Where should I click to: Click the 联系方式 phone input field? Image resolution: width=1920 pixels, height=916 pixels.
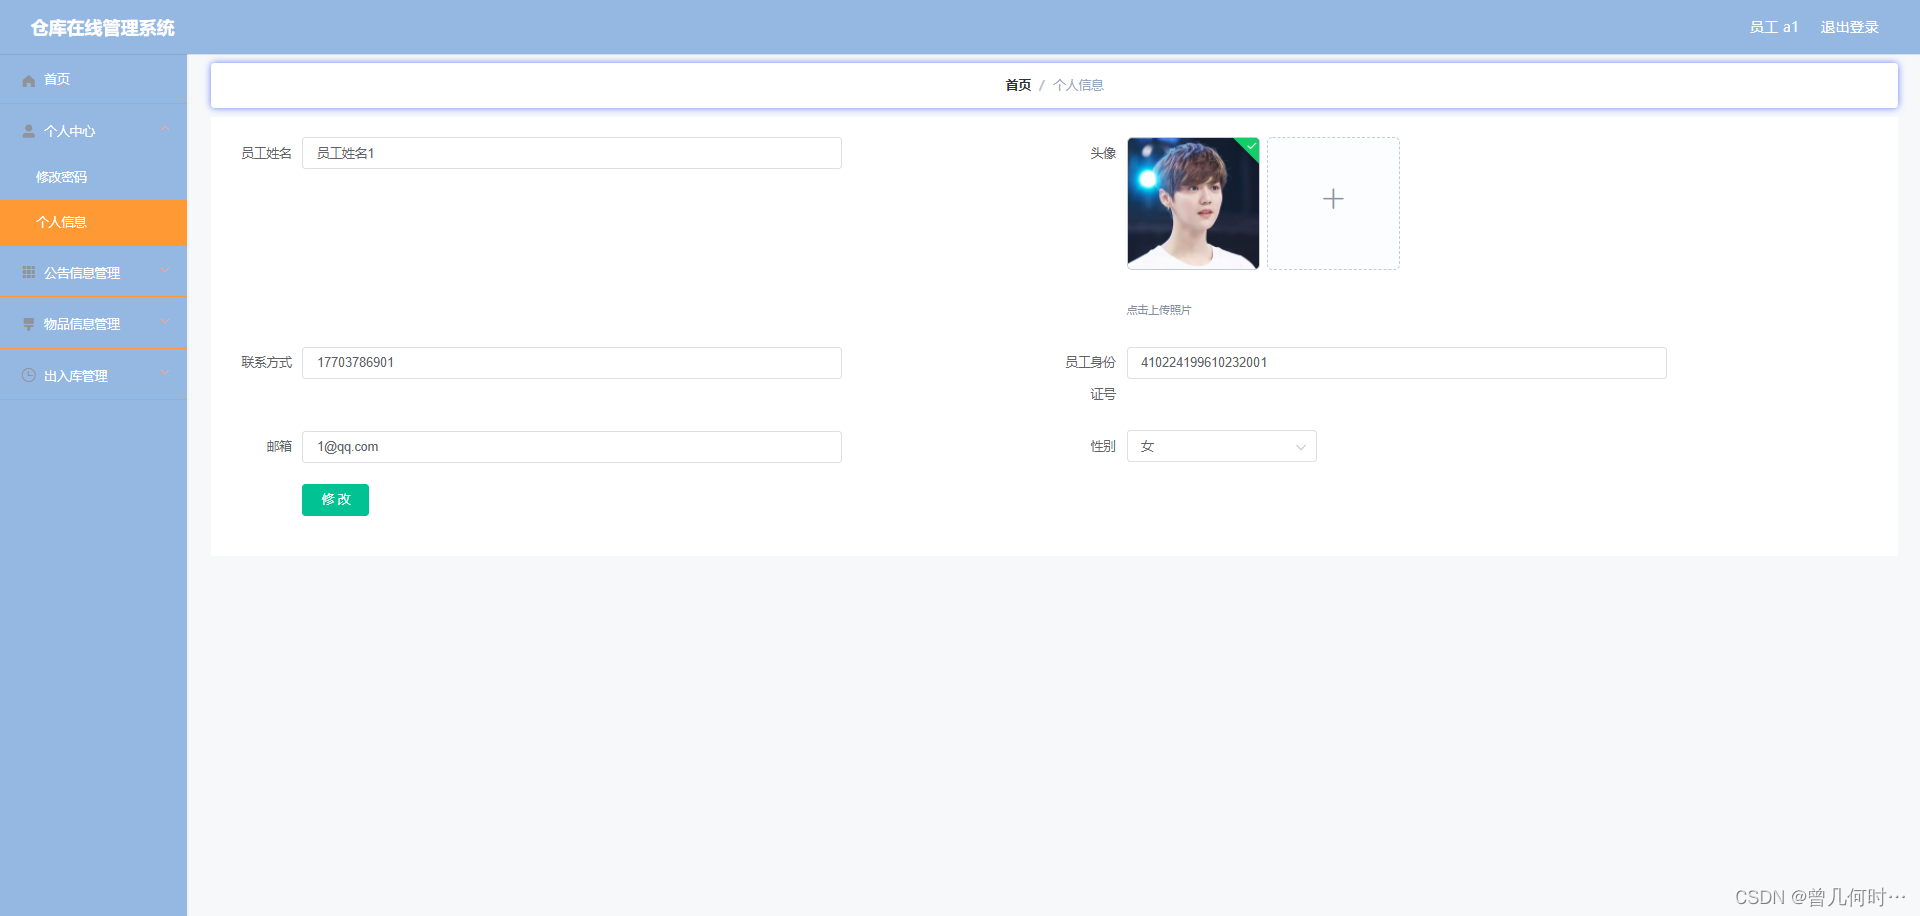click(x=572, y=363)
